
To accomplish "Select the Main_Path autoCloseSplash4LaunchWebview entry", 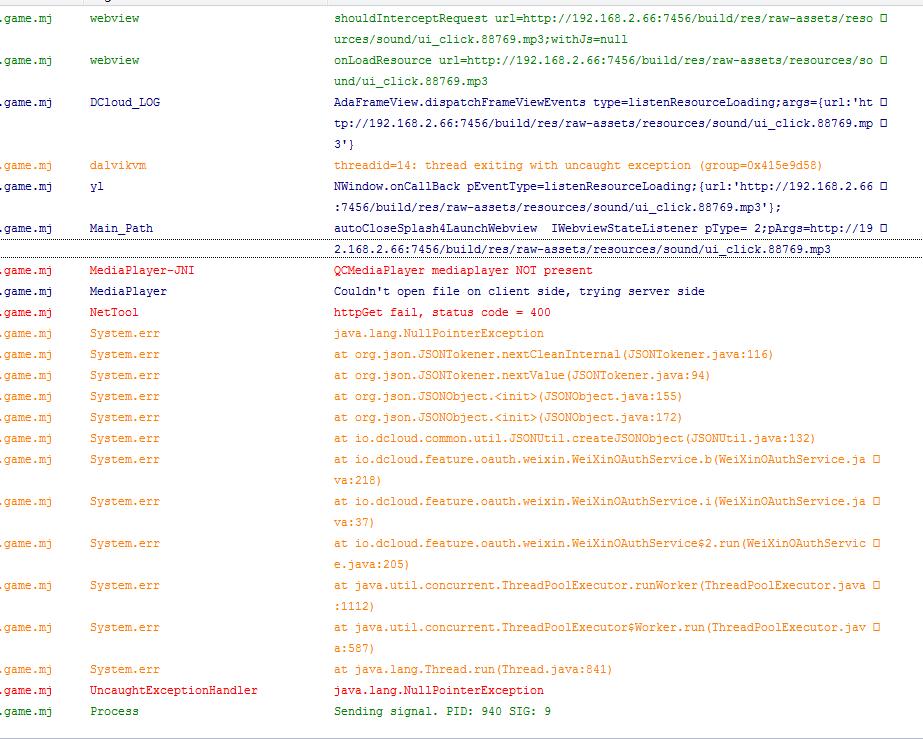I will (x=600, y=228).
